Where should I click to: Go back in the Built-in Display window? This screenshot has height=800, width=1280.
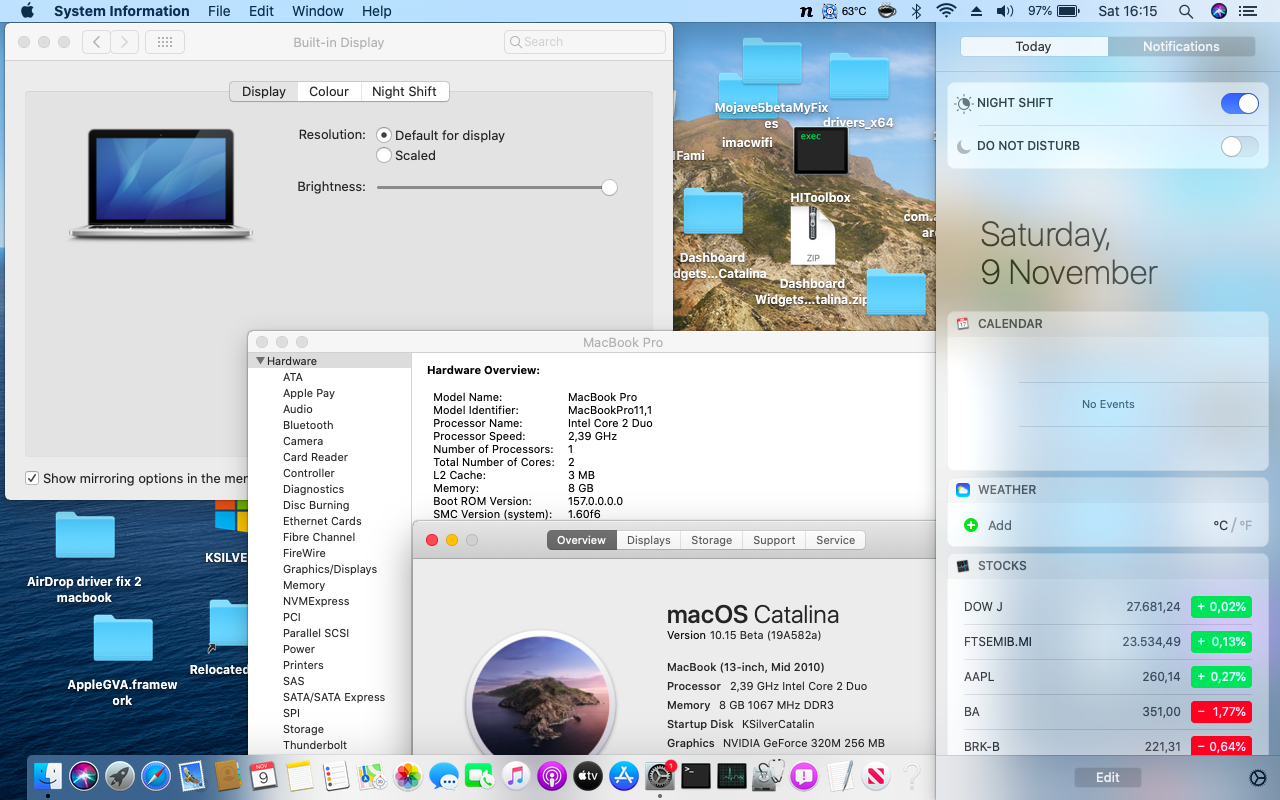96,42
